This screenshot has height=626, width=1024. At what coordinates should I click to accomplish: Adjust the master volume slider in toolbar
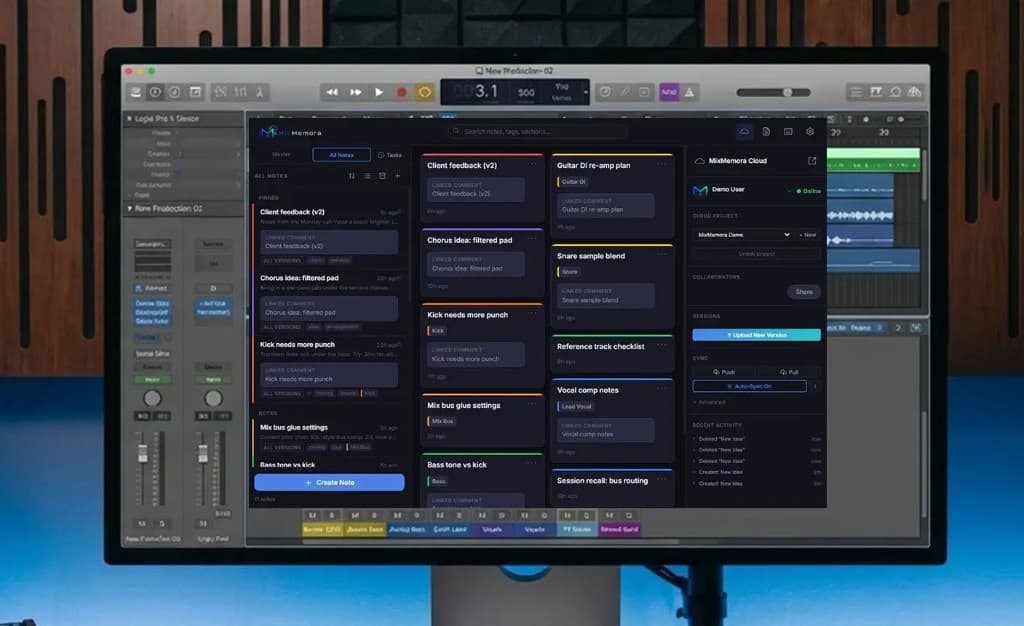(x=774, y=92)
